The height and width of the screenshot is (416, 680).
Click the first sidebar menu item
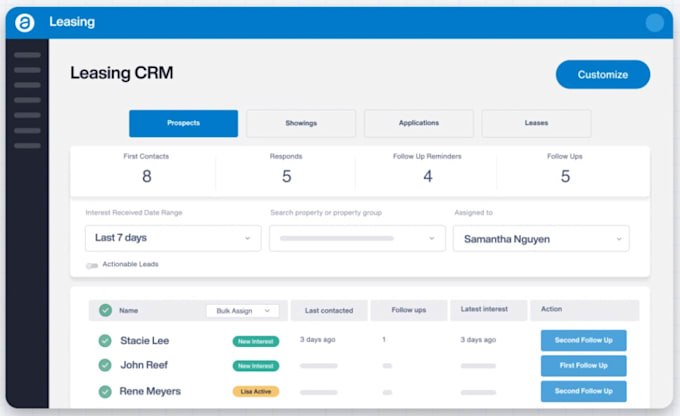27,55
